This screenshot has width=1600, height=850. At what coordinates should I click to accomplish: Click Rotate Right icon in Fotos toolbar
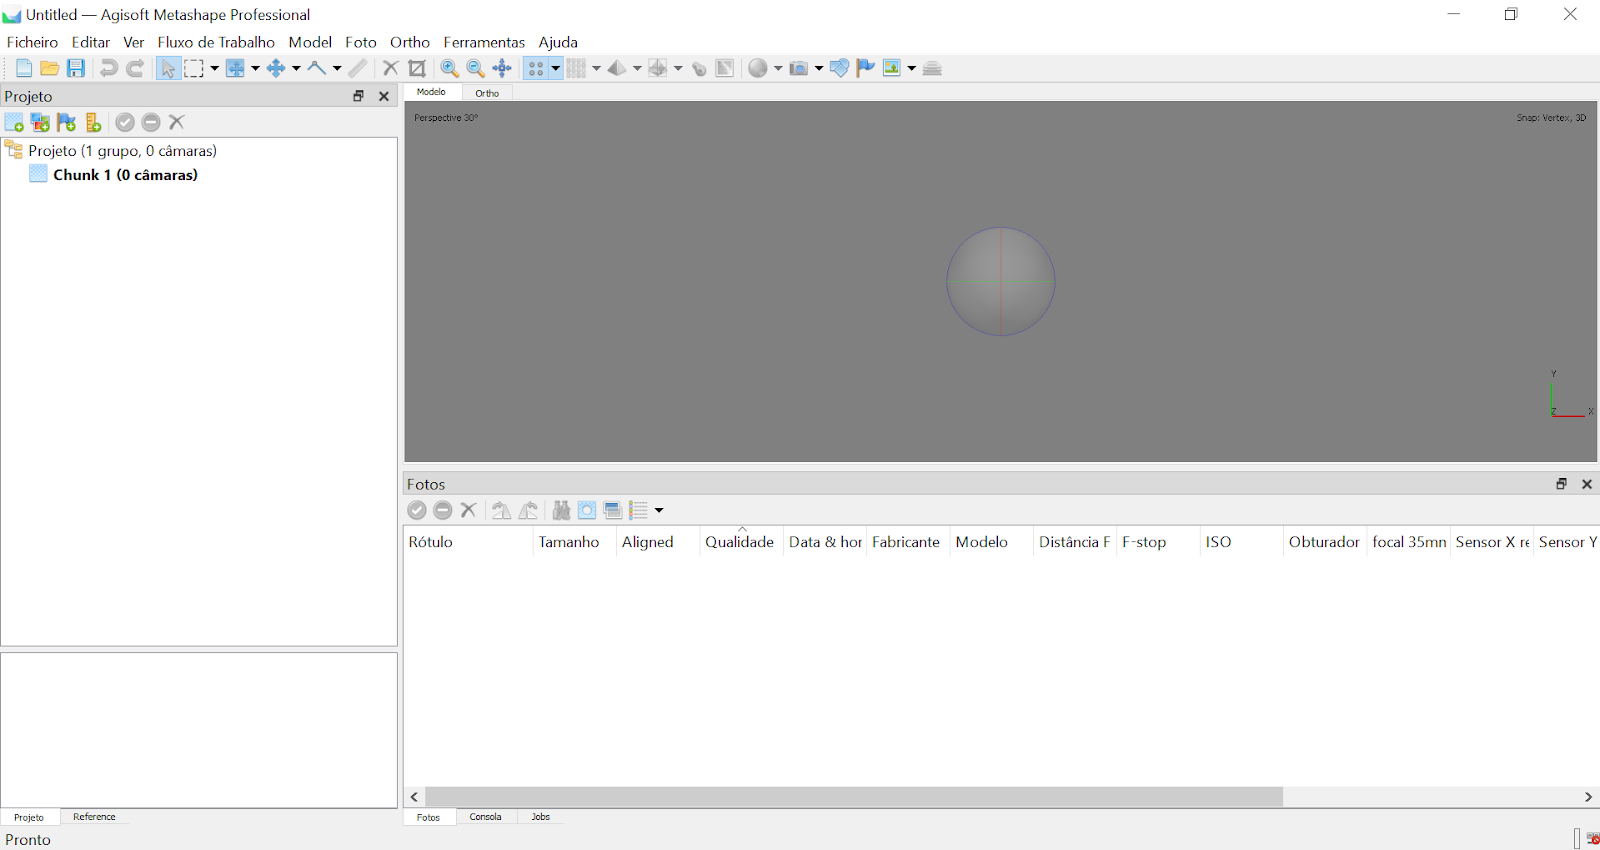coord(528,511)
